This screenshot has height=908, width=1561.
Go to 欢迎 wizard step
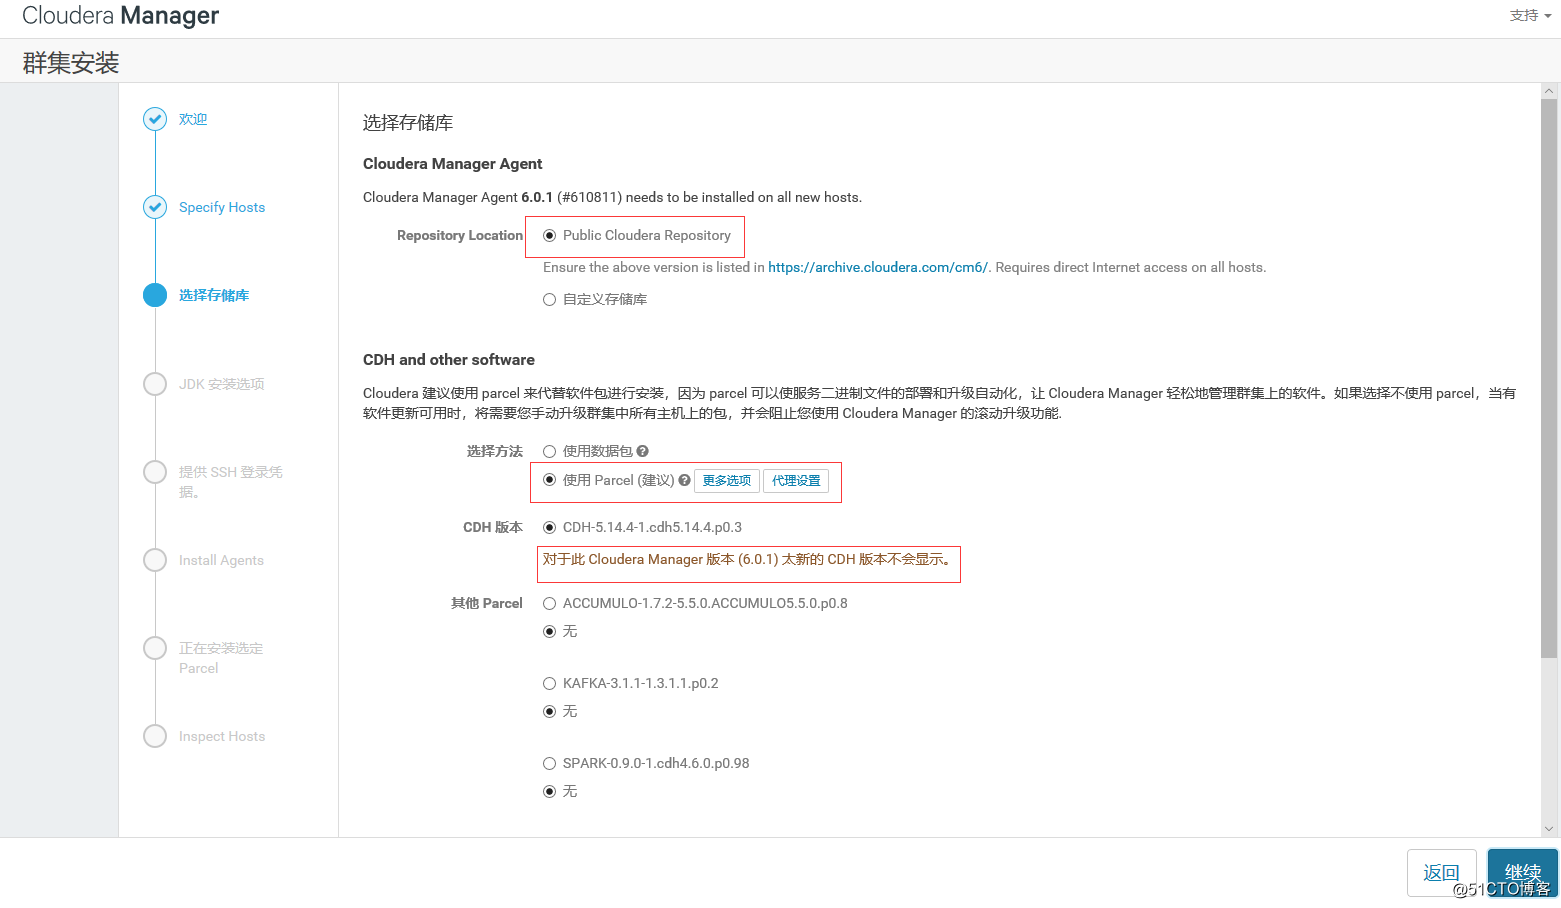click(x=193, y=119)
